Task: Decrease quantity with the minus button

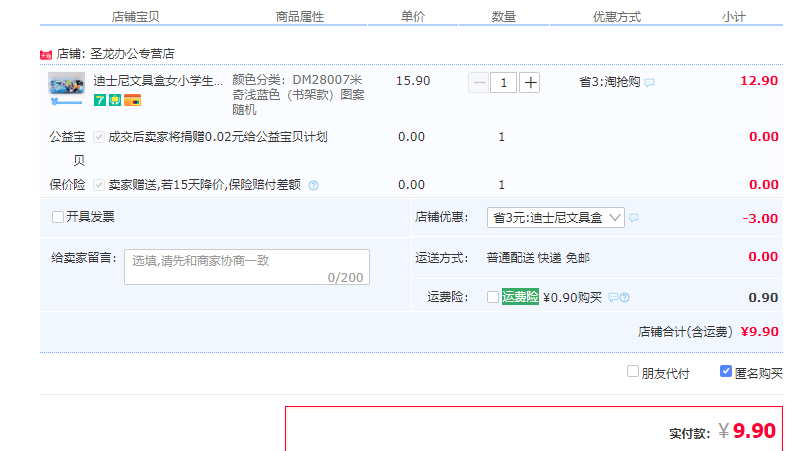Action: coord(479,83)
